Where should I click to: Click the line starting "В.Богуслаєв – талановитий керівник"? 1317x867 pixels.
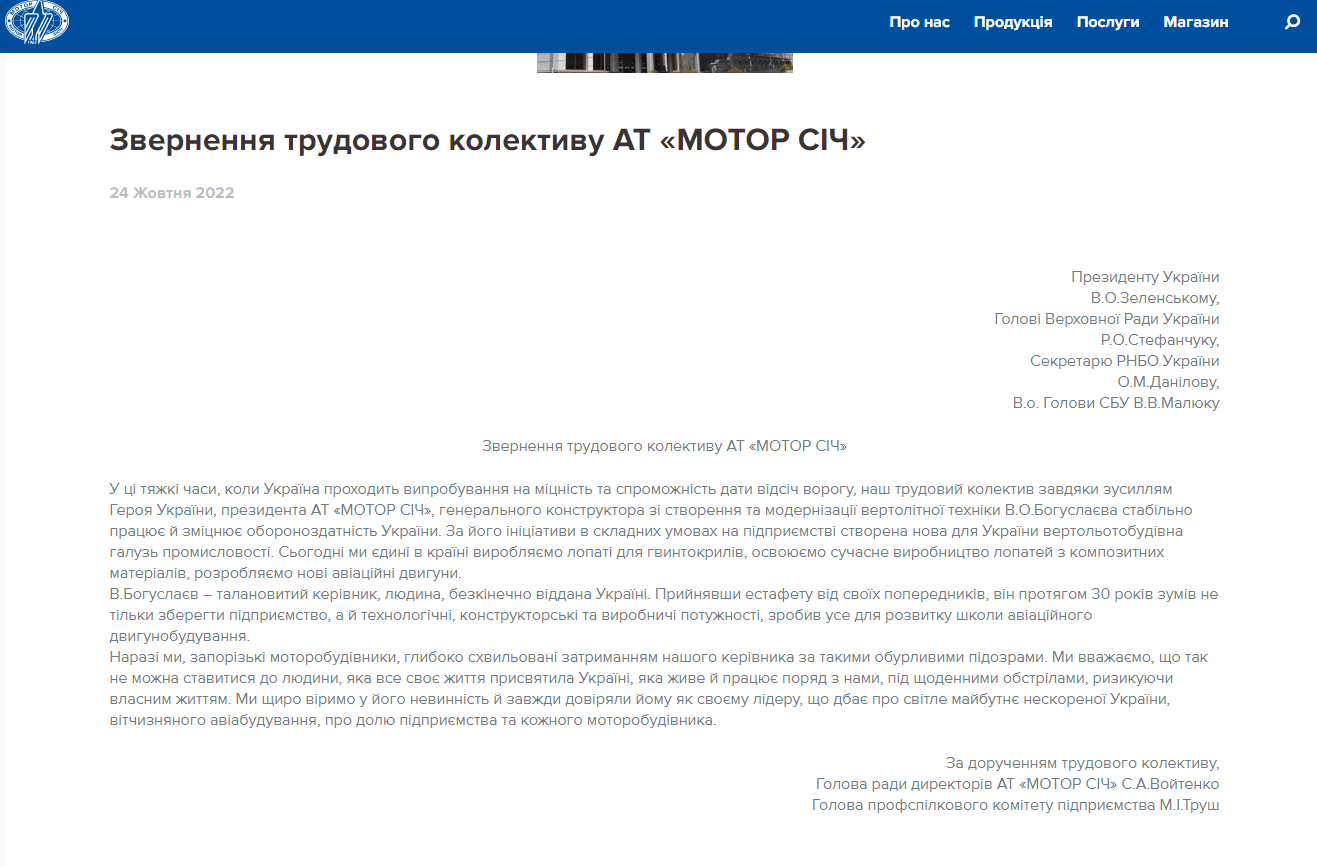pyautogui.click(x=664, y=594)
